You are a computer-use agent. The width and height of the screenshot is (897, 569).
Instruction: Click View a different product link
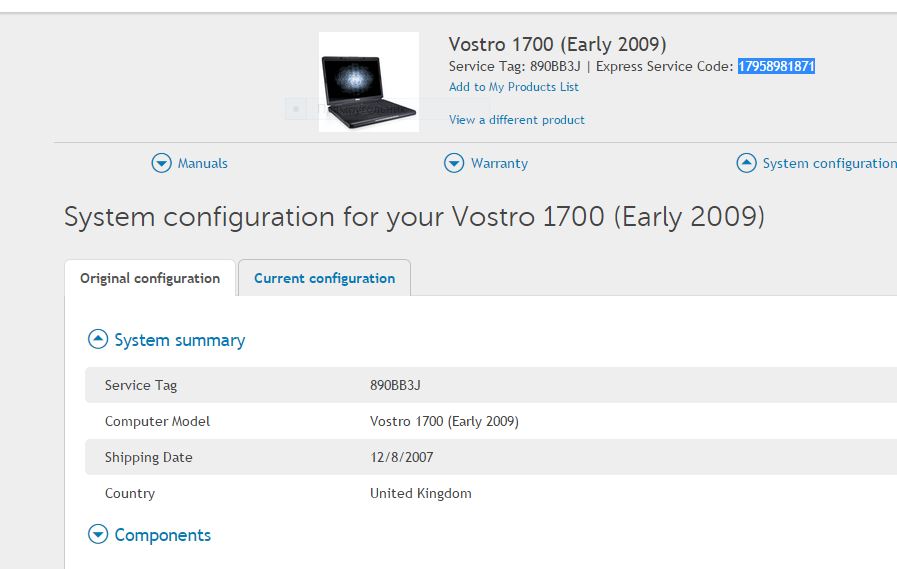pos(517,120)
